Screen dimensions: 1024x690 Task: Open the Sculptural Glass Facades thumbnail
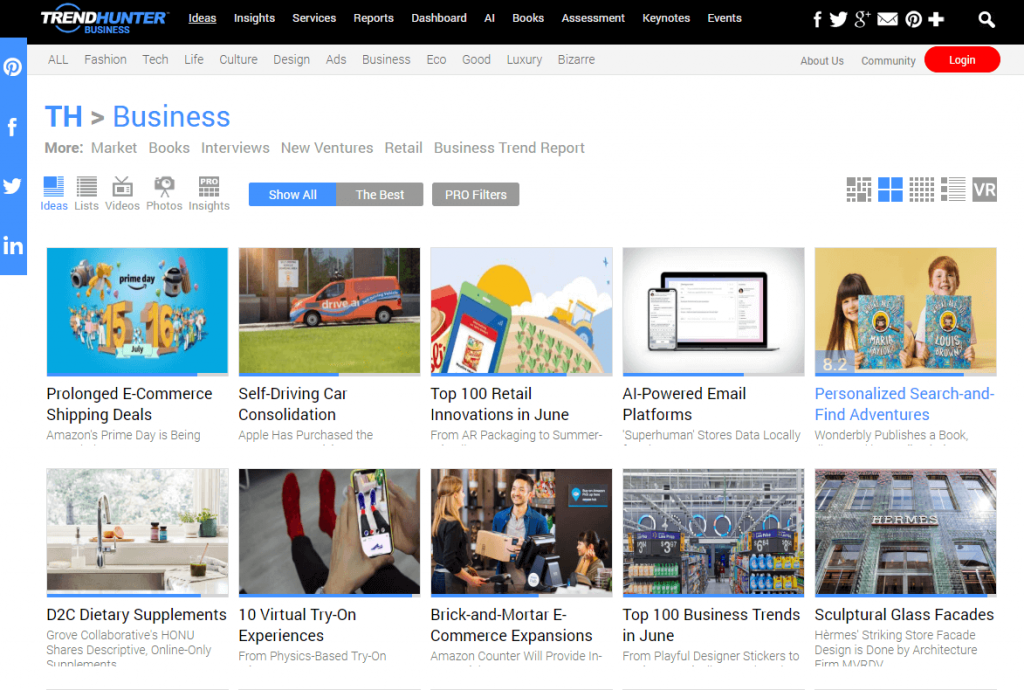(905, 531)
